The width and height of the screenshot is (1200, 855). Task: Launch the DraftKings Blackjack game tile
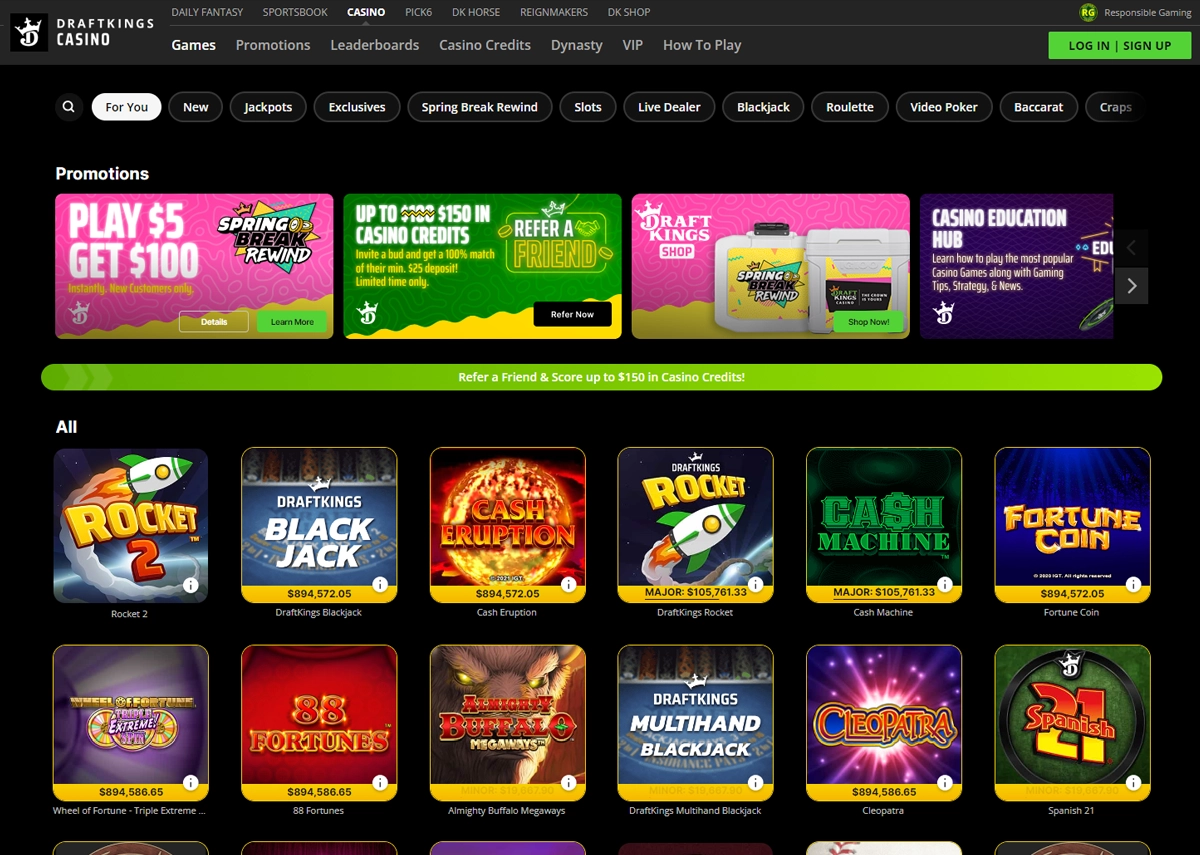[x=319, y=525]
